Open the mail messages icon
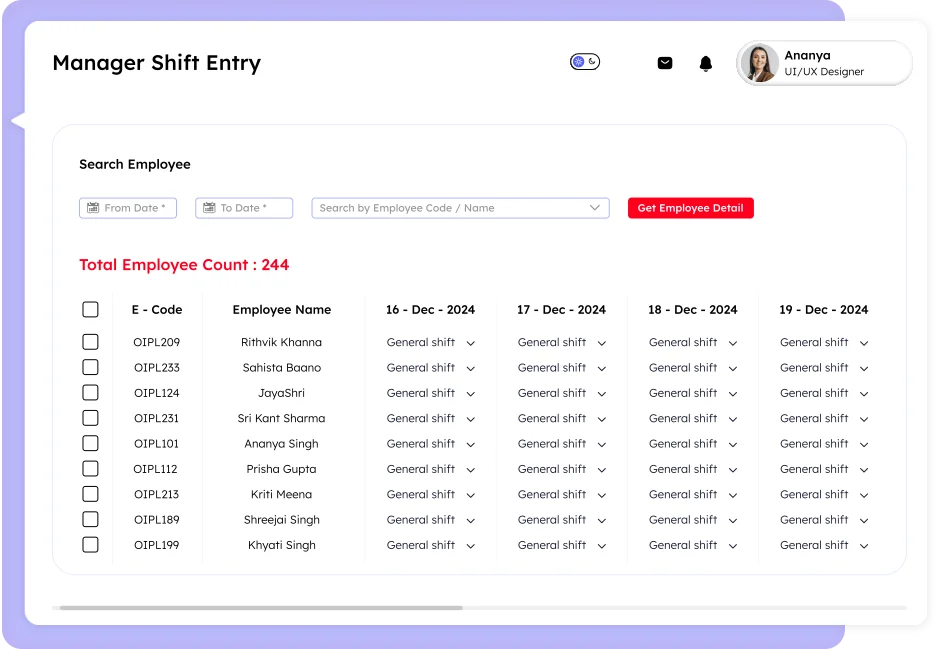The height and width of the screenshot is (649, 937). click(664, 62)
